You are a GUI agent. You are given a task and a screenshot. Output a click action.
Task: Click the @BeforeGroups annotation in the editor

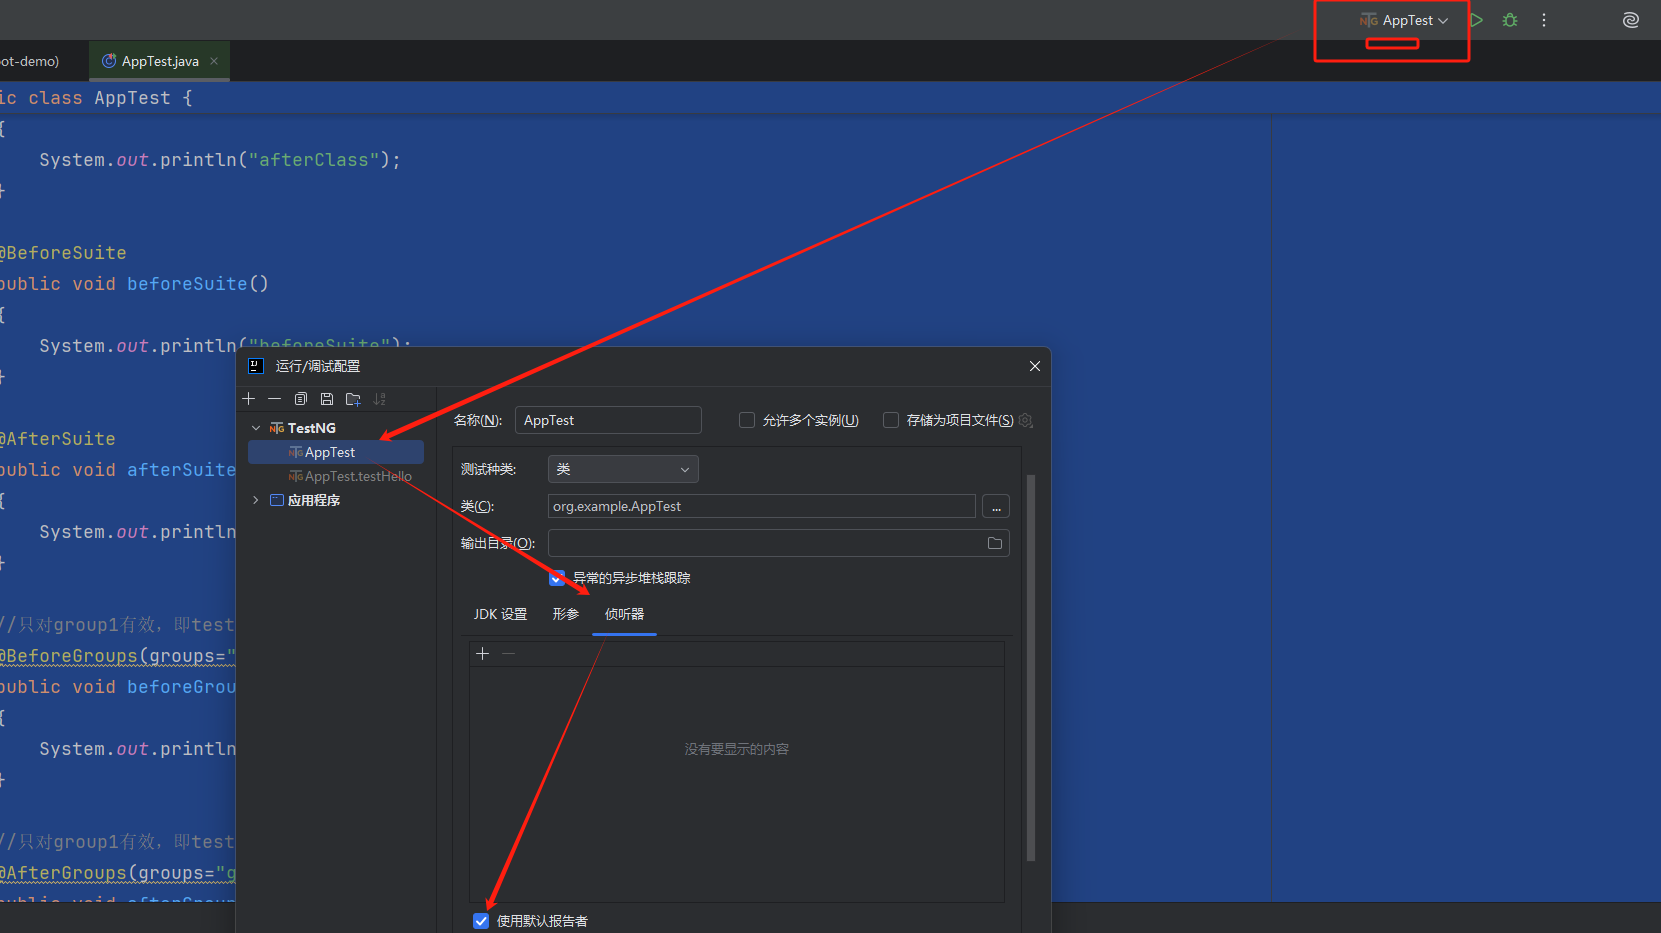69,656
